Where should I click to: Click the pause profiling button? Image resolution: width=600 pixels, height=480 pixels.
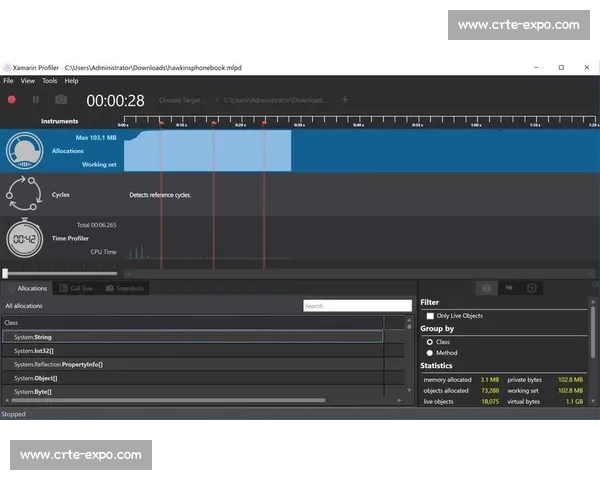click(x=36, y=100)
